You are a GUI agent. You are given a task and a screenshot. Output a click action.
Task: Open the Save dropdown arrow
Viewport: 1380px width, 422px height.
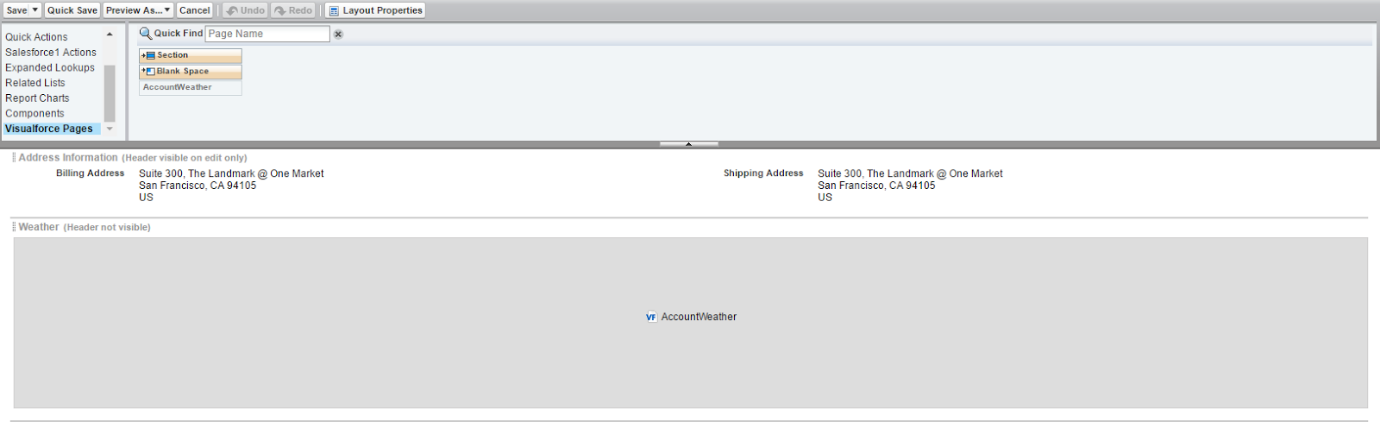[35, 10]
